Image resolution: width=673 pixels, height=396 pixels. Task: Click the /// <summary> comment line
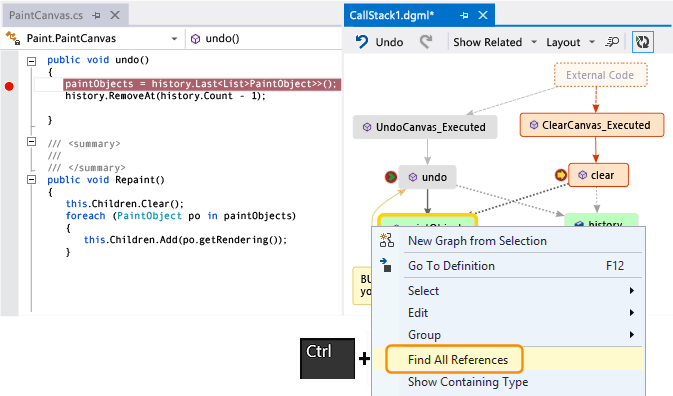coord(84,144)
